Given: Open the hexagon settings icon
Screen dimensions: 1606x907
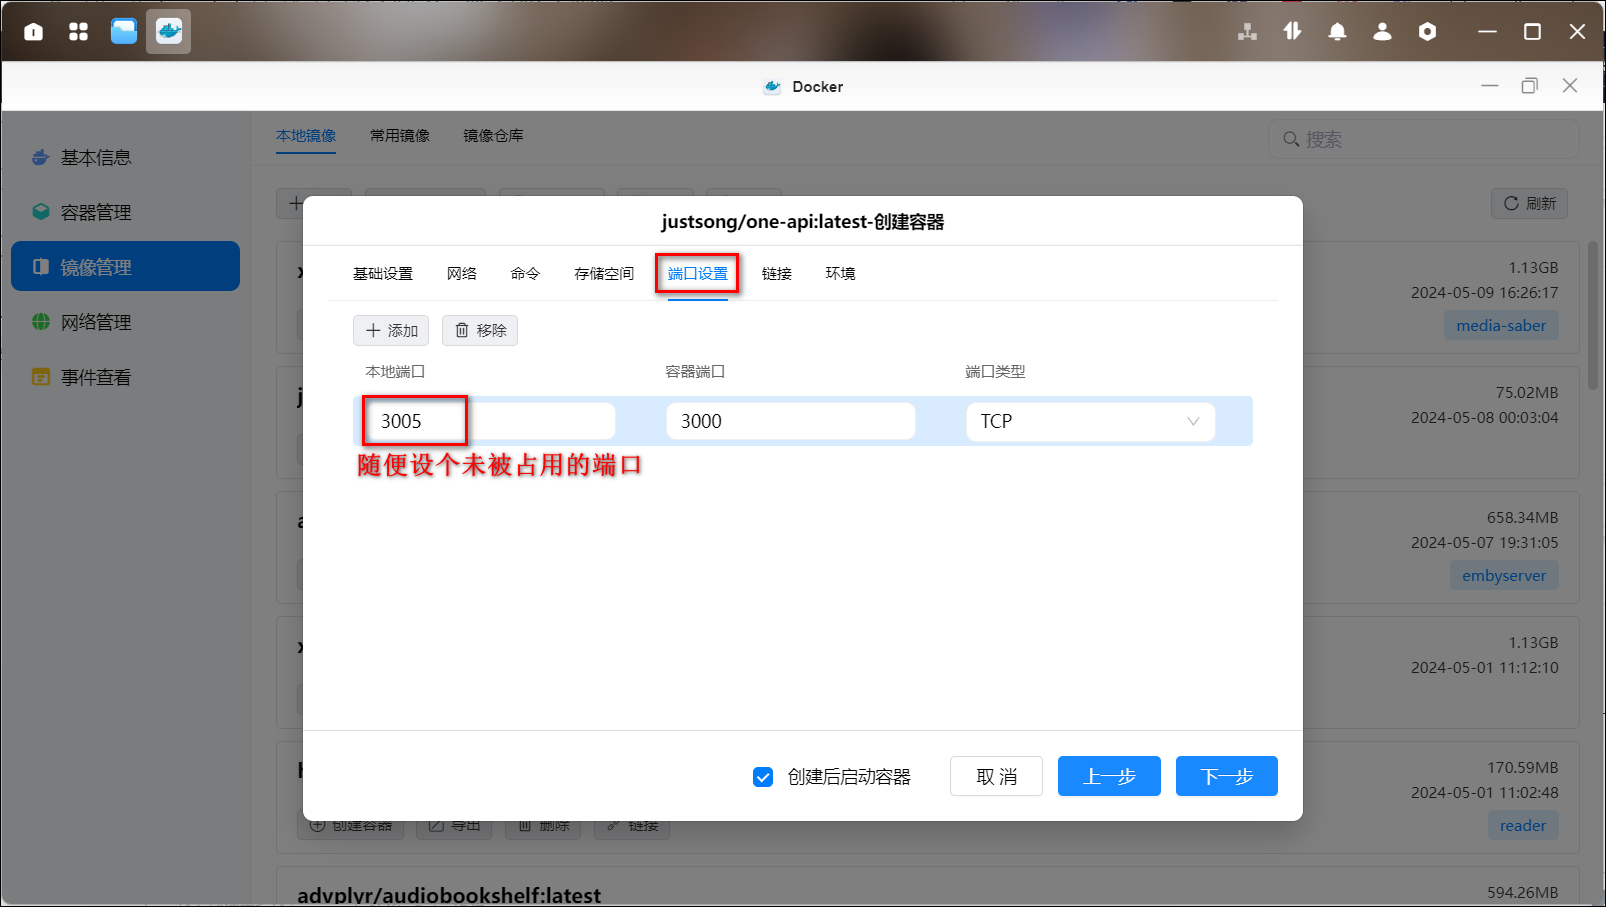Looking at the screenshot, I should tap(1427, 32).
